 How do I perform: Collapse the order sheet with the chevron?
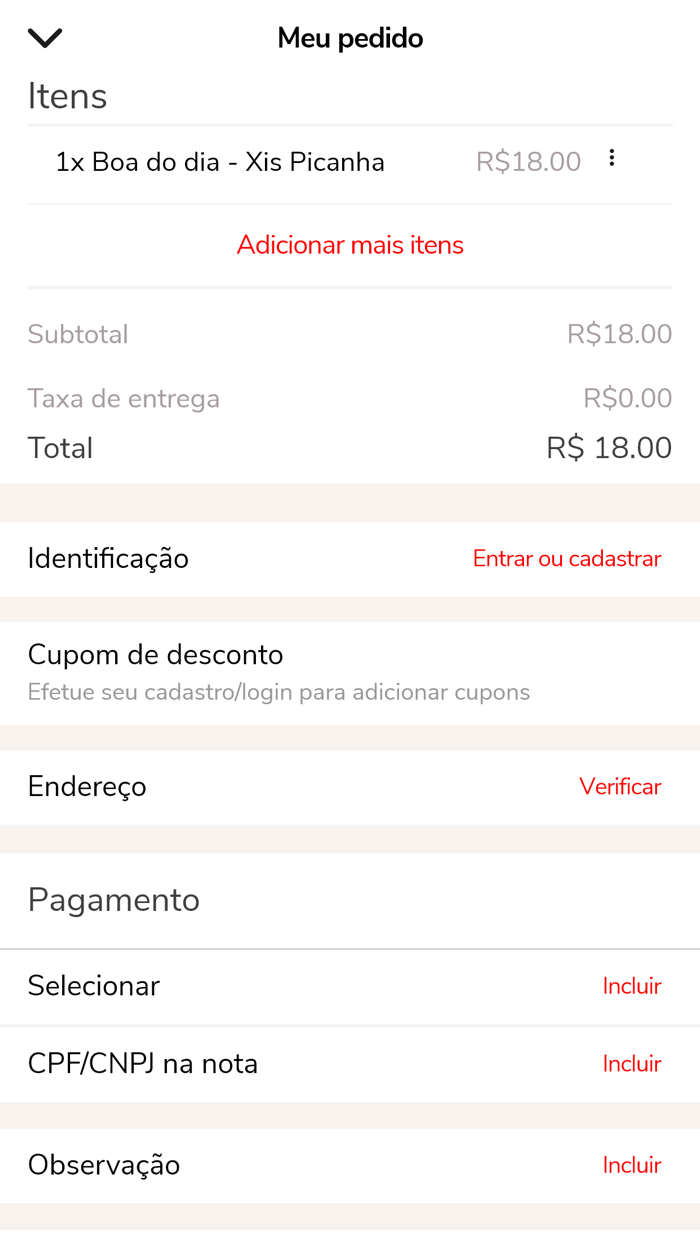(44, 37)
